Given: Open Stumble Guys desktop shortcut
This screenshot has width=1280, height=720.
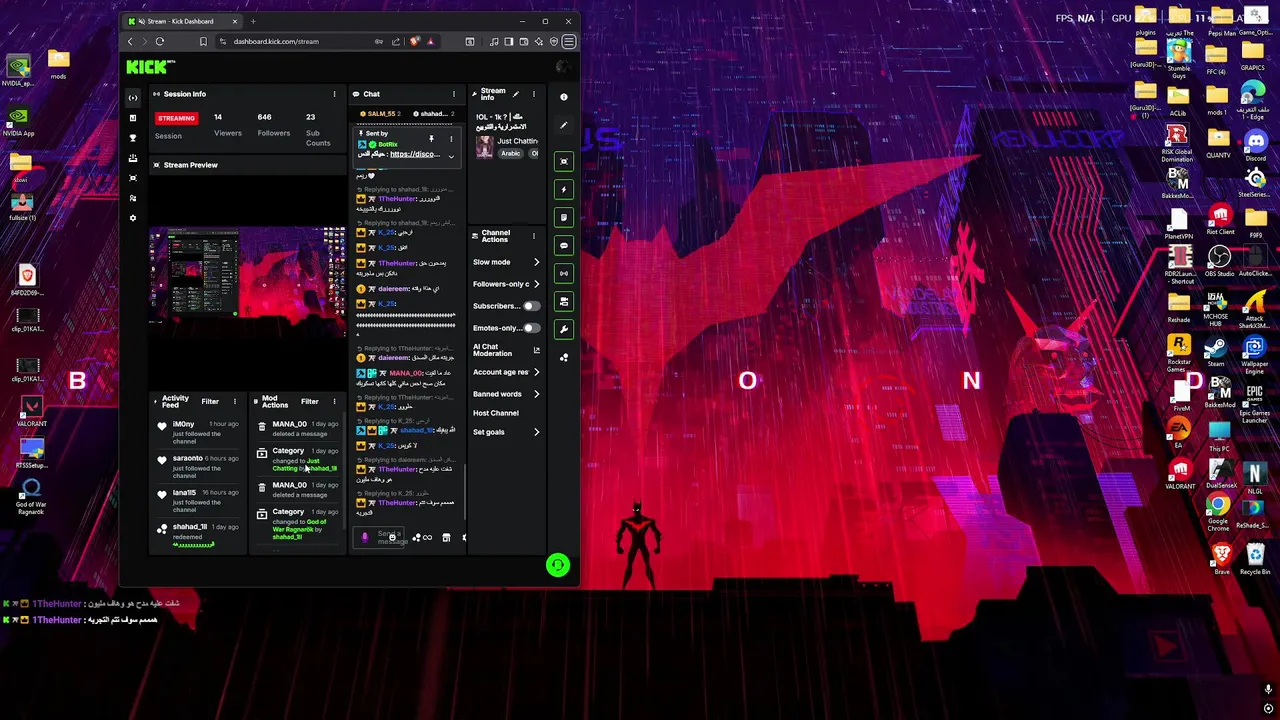Looking at the screenshot, I should pyautogui.click(x=1179, y=58).
